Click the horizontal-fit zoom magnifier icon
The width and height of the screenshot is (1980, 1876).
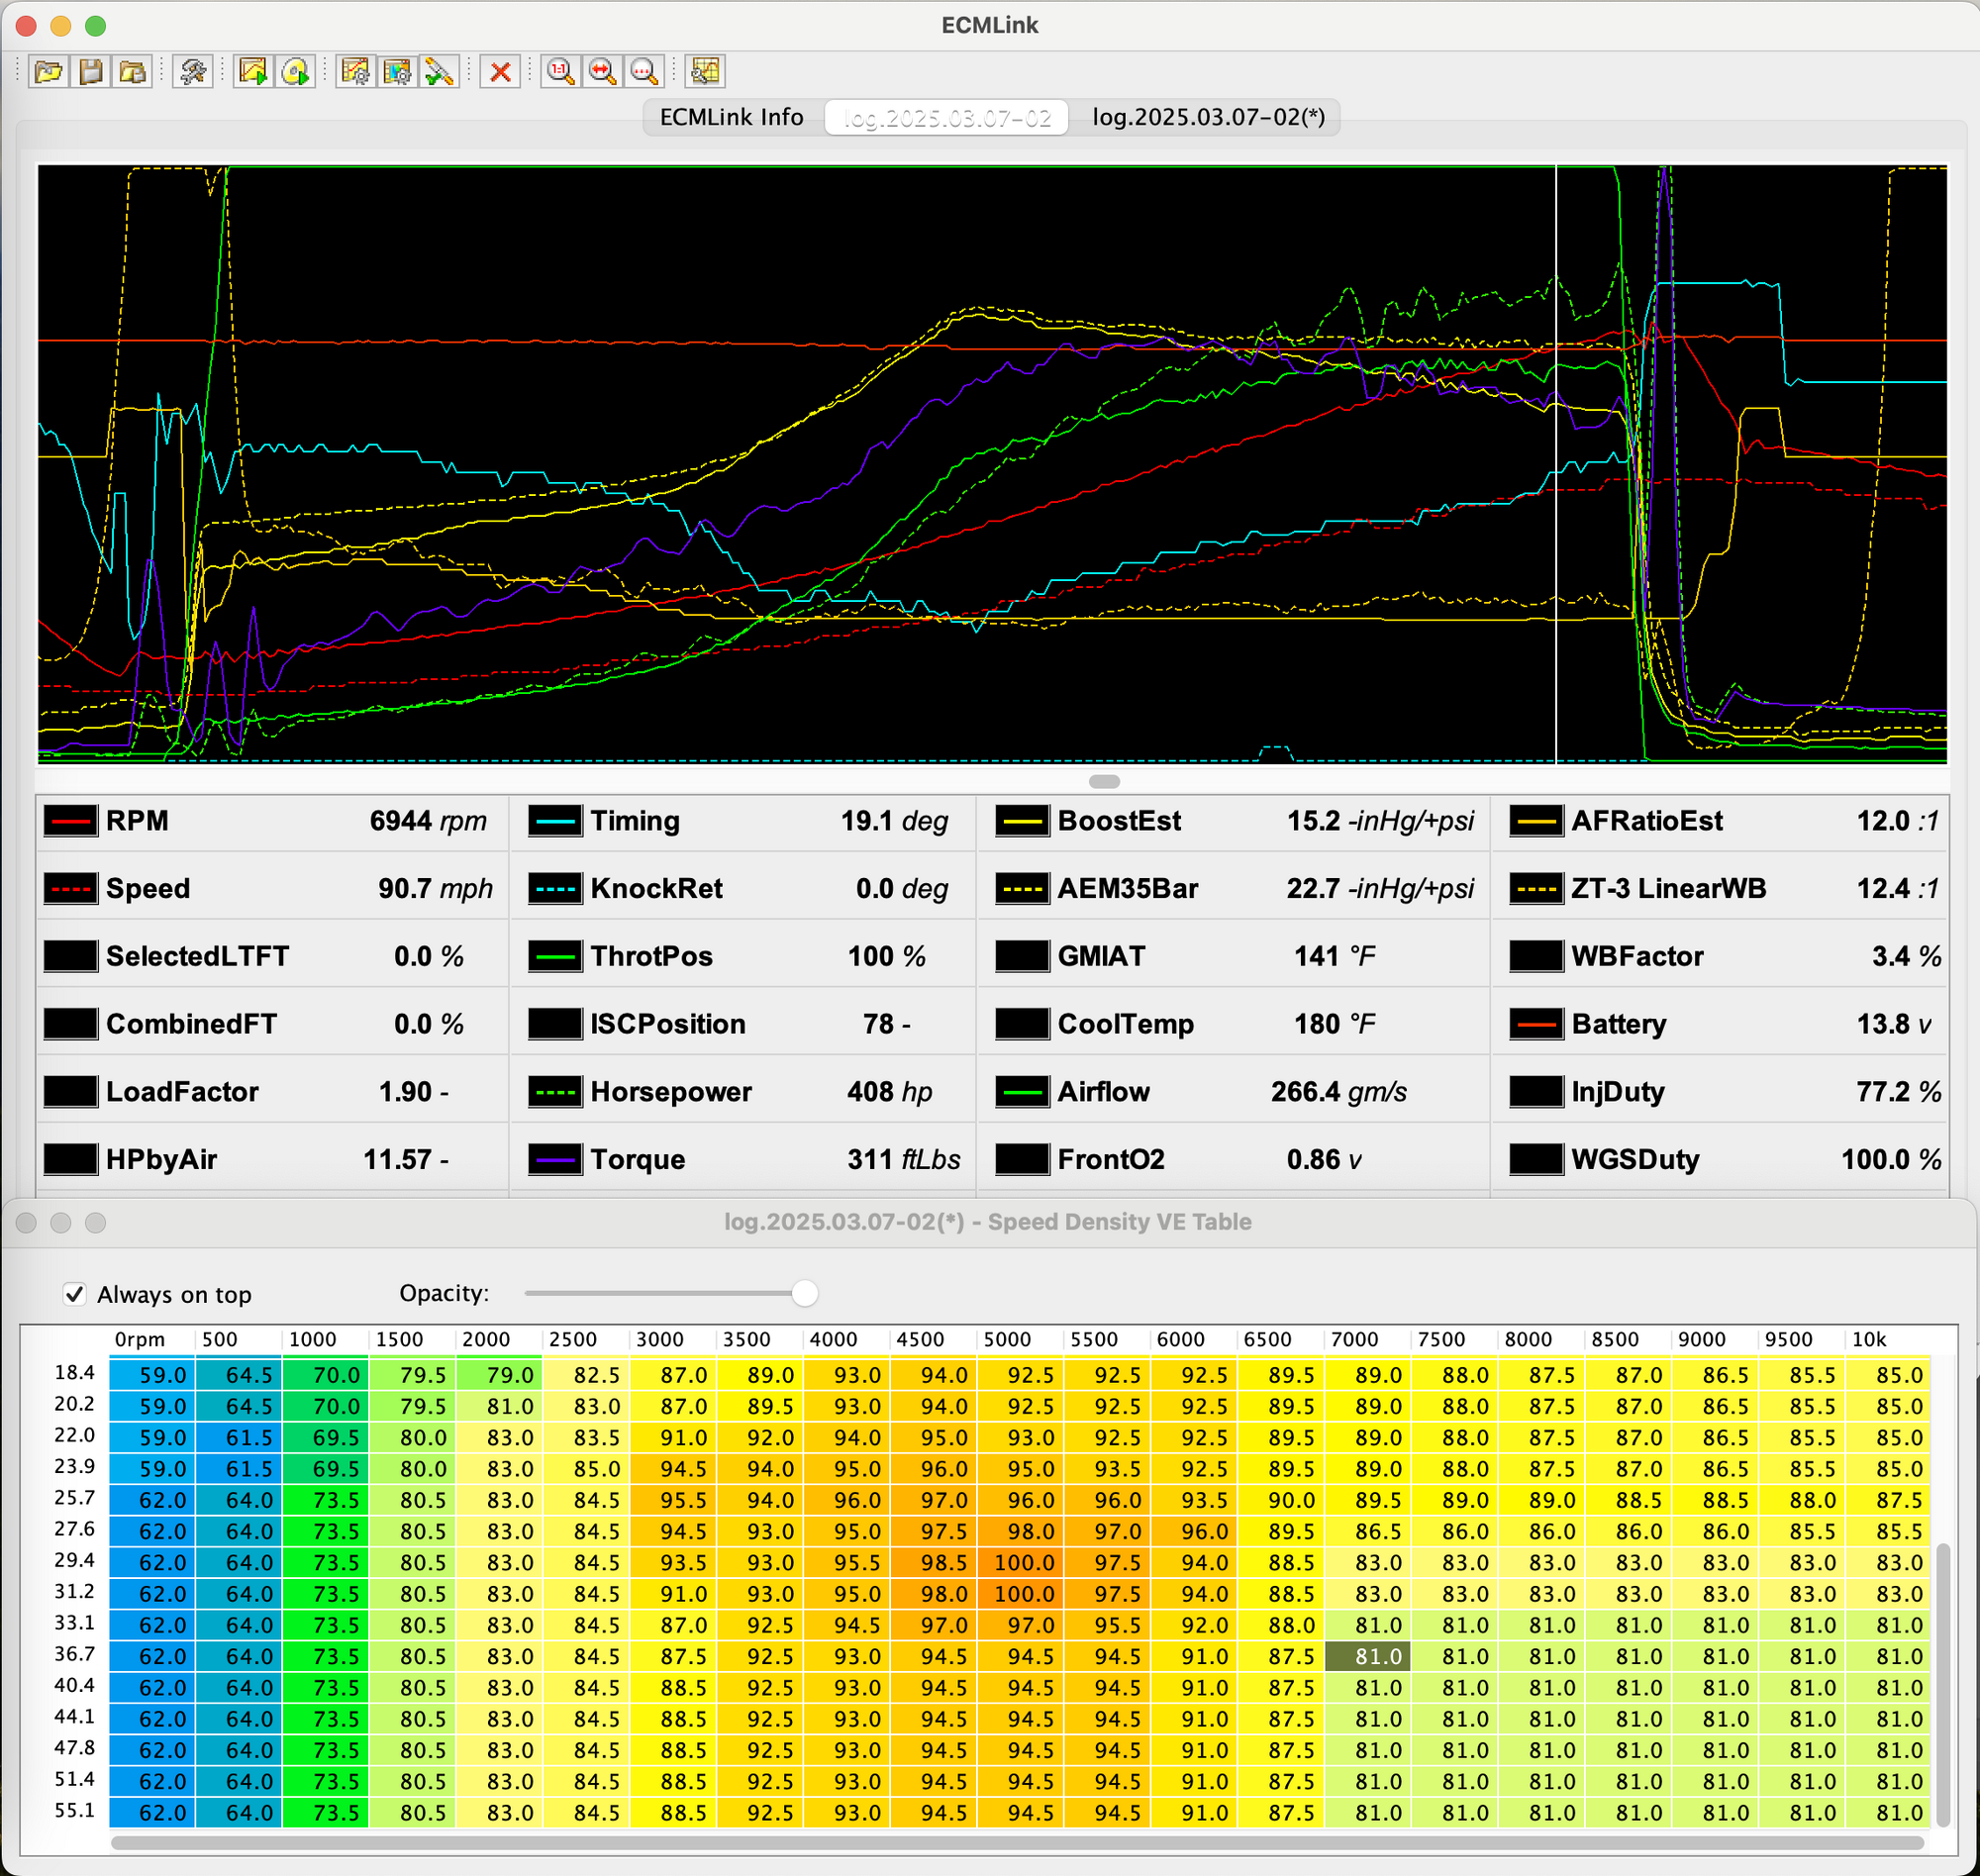tap(602, 71)
